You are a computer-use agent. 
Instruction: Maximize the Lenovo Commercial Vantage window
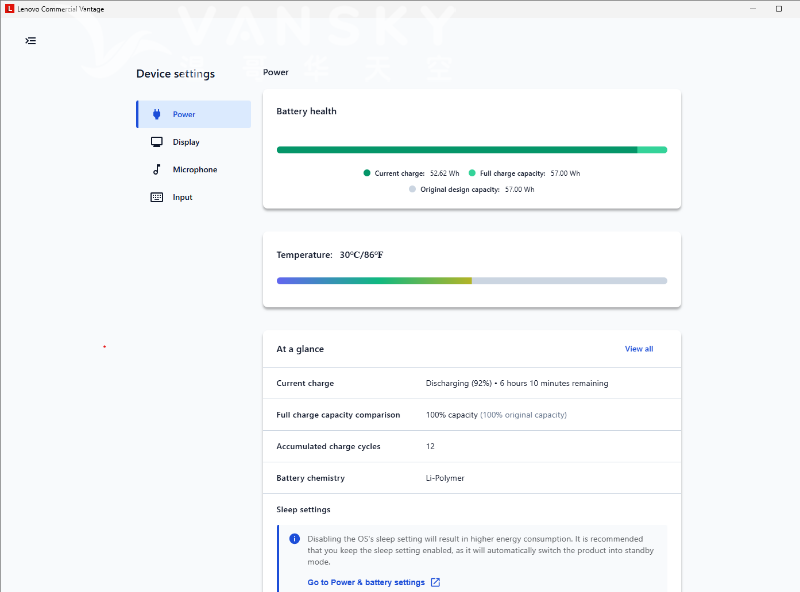(779, 9)
